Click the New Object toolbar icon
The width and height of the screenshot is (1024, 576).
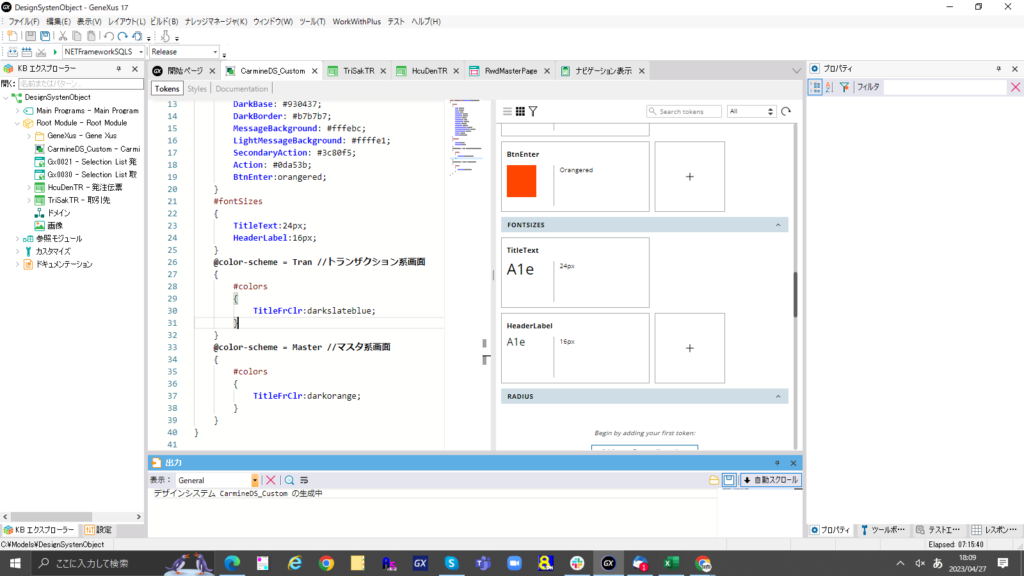point(12,36)
